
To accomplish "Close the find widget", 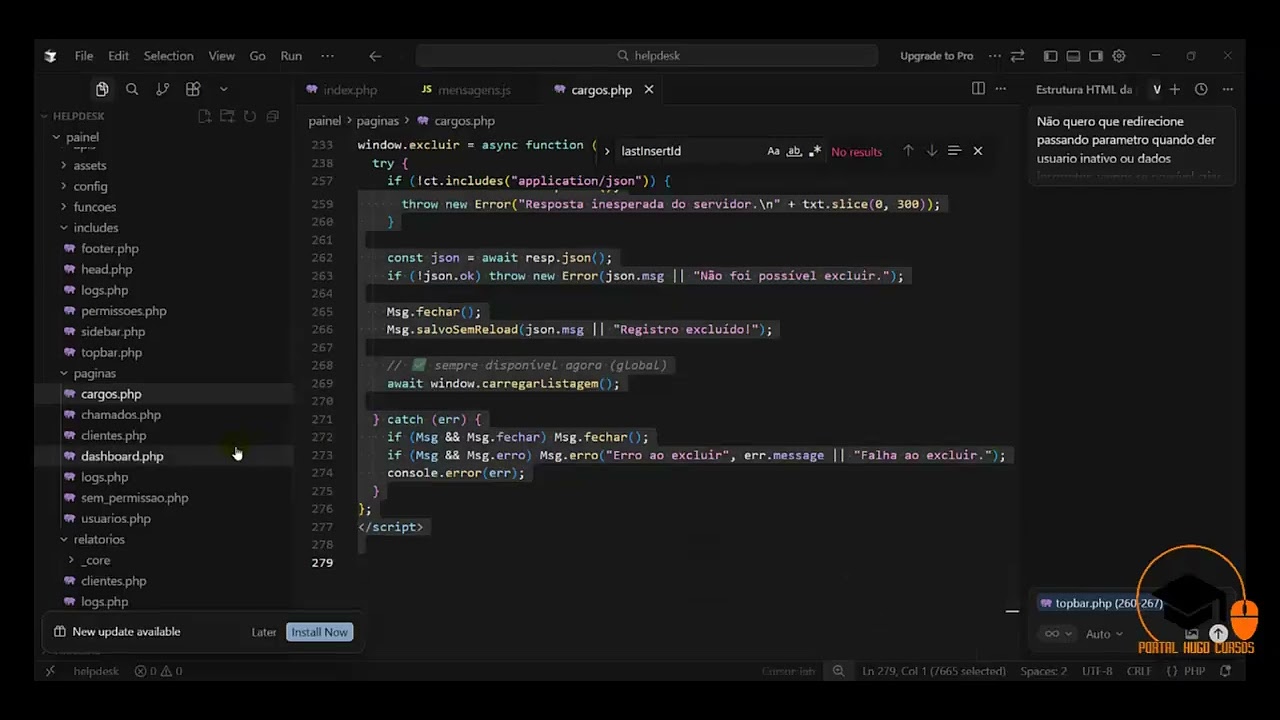I will click(978, 151).
